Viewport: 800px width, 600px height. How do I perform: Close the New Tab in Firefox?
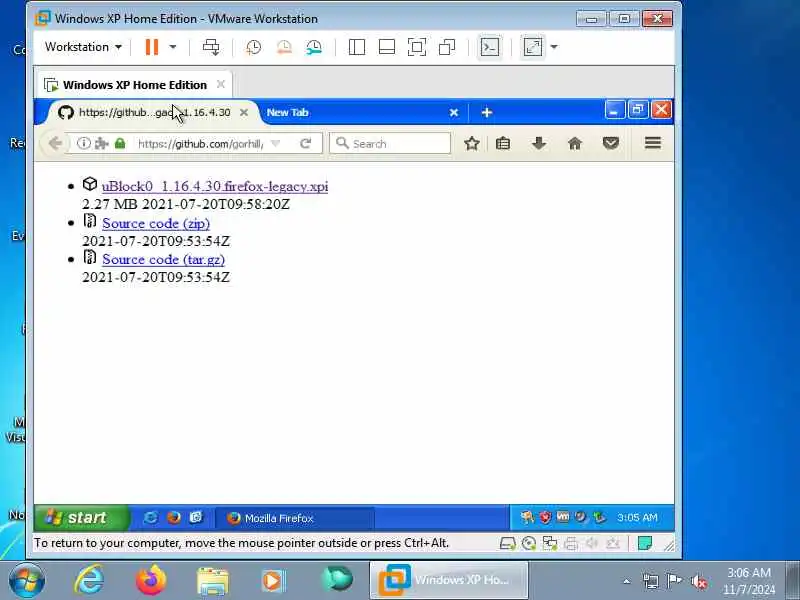click(454, 113)
